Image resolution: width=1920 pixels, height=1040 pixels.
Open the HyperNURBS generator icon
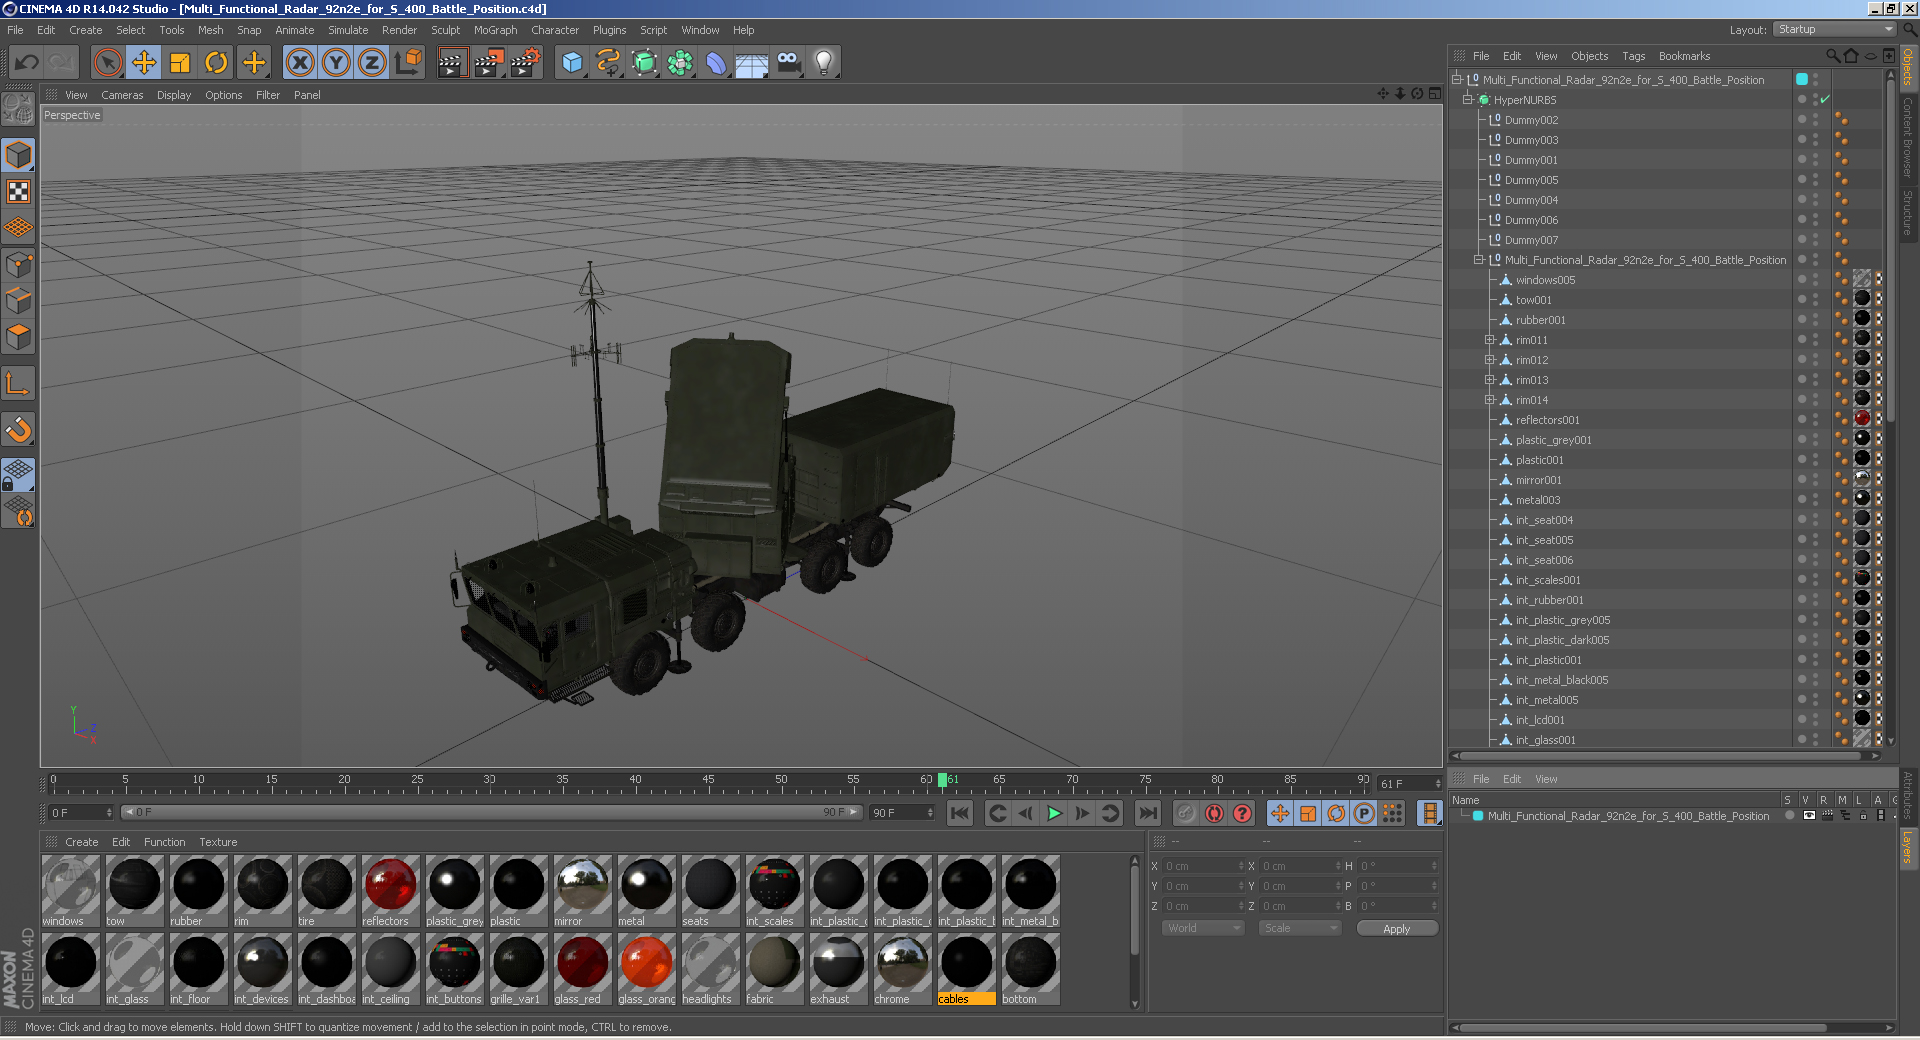pyautogui.click(x=644, y=62)
